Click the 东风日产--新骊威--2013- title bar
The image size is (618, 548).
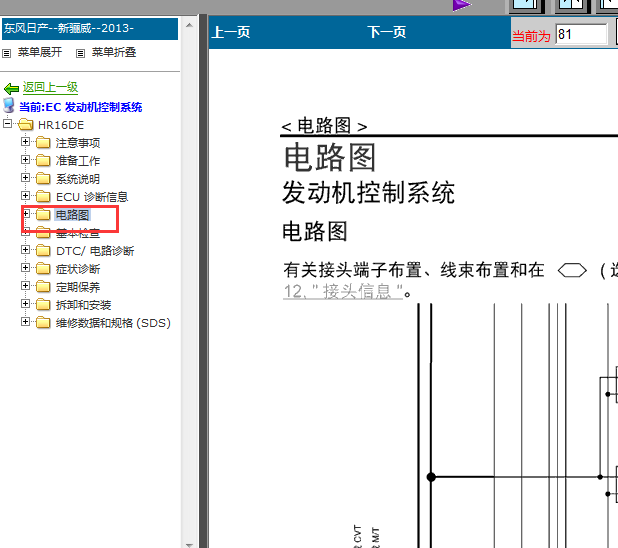click(90, 28)
